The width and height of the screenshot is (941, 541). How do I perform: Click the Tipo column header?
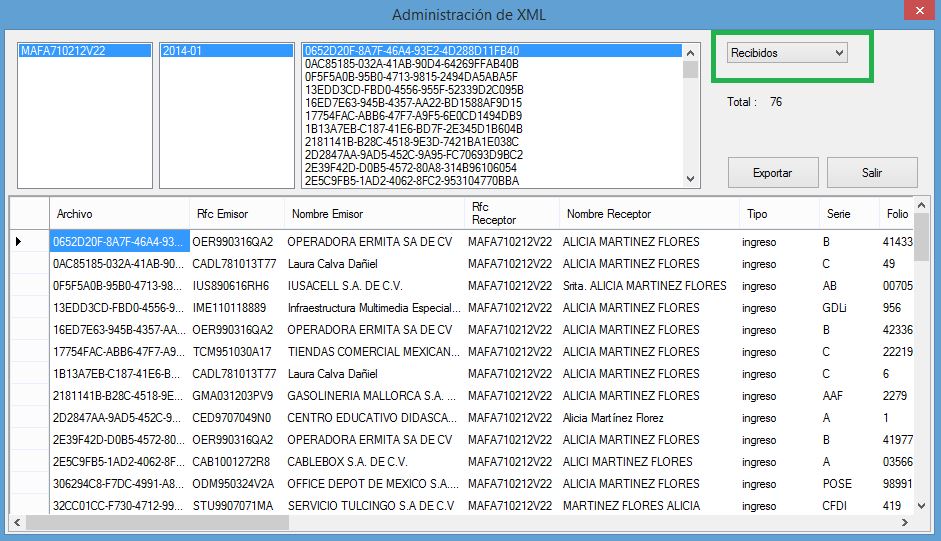click(x=779, y=214)
